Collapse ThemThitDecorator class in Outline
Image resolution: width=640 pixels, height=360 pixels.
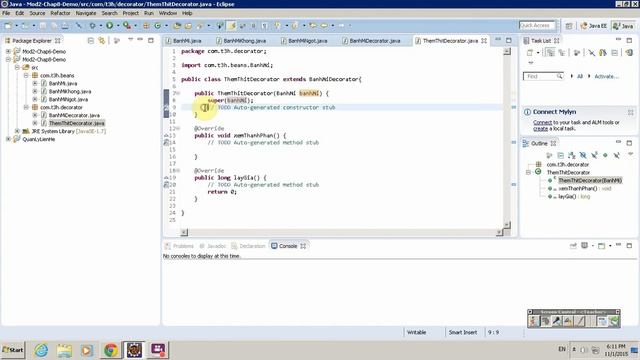click(528, 172)
